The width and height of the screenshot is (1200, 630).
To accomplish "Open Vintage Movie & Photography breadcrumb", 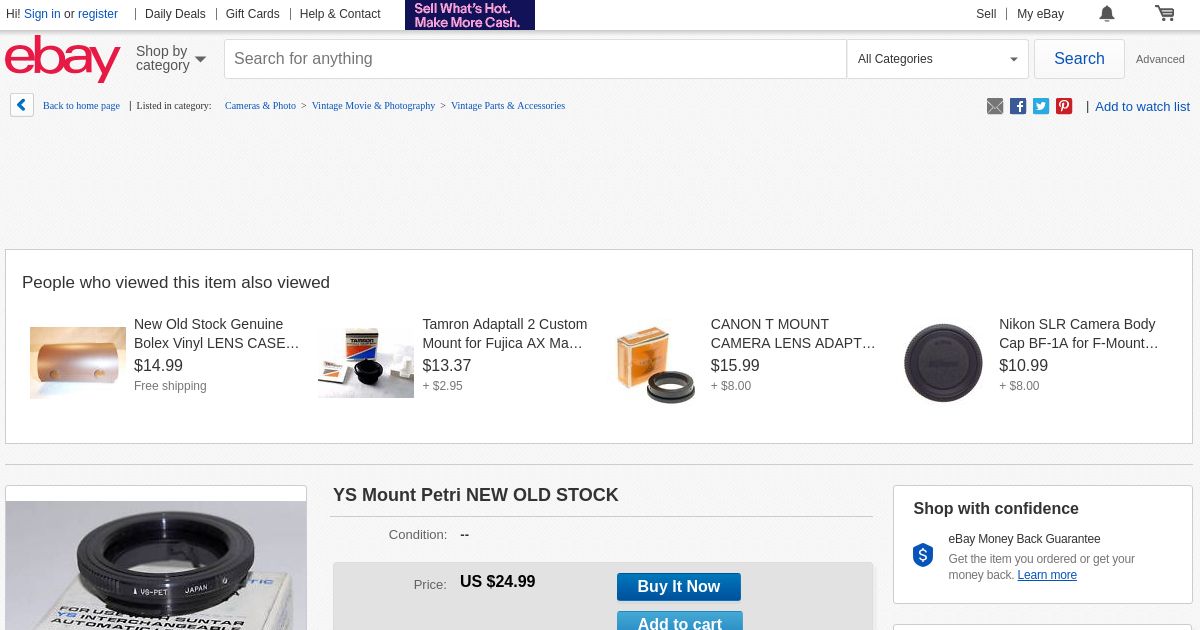I will point(373,105).
